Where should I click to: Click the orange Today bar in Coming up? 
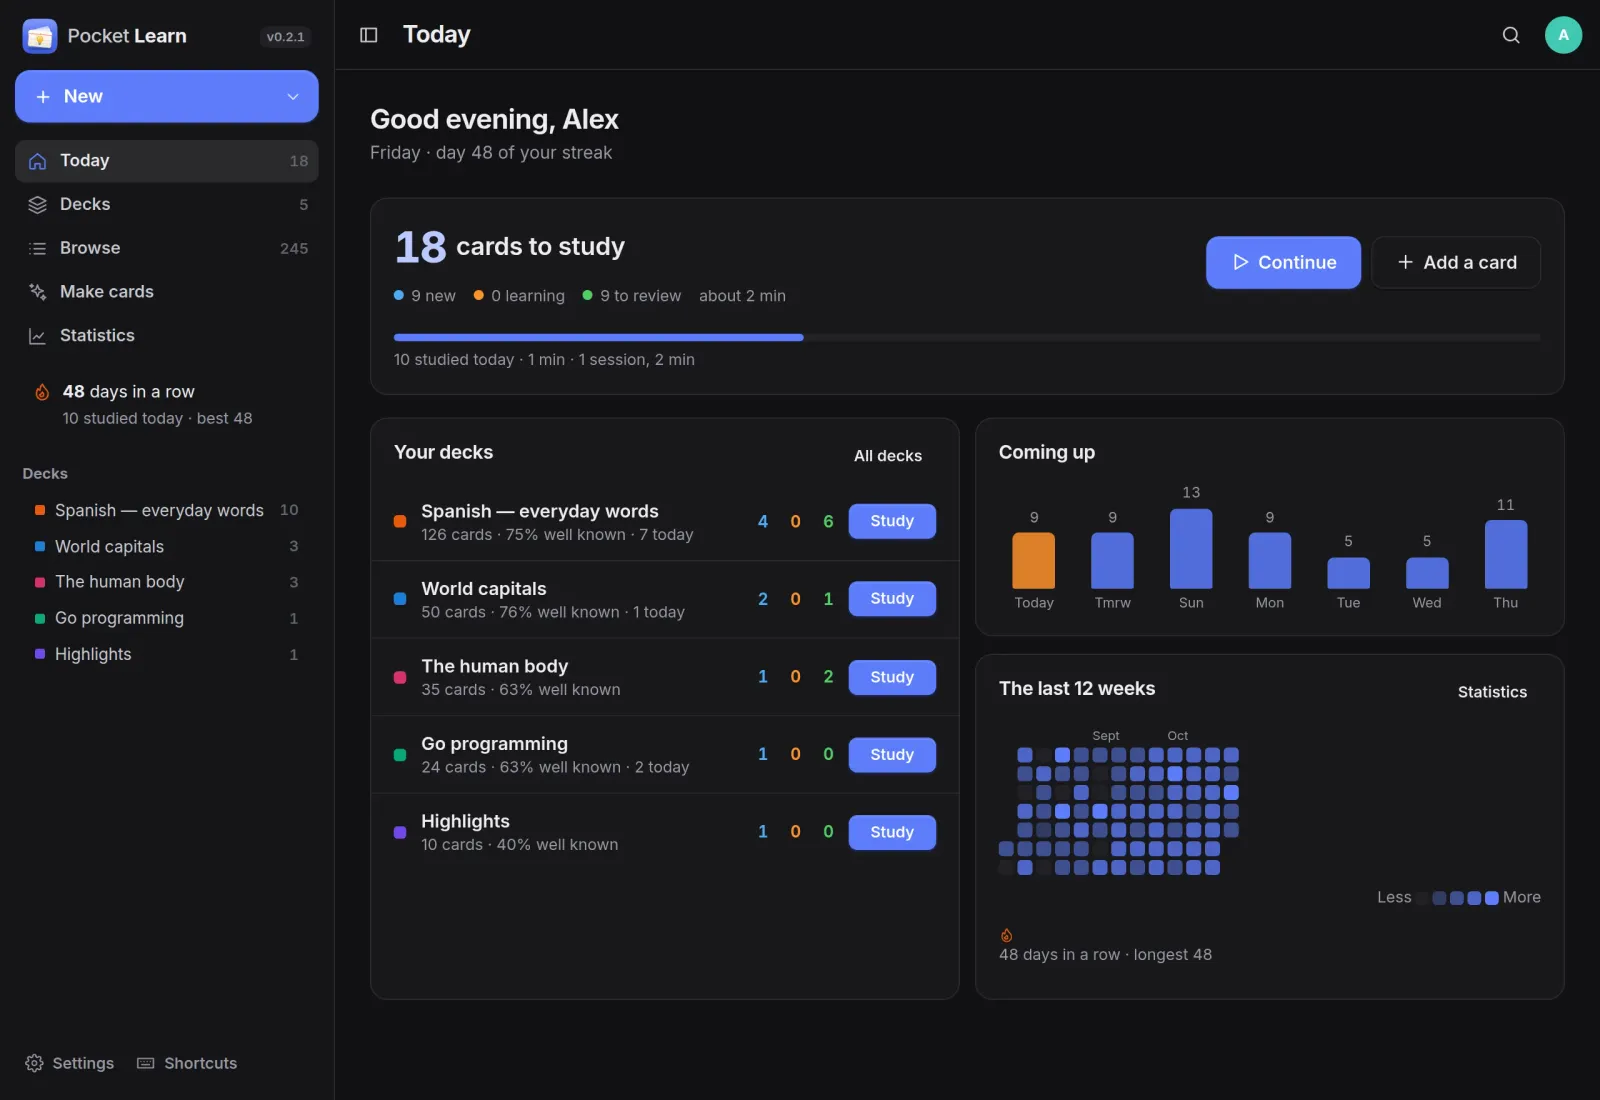tap(1034, 561)
